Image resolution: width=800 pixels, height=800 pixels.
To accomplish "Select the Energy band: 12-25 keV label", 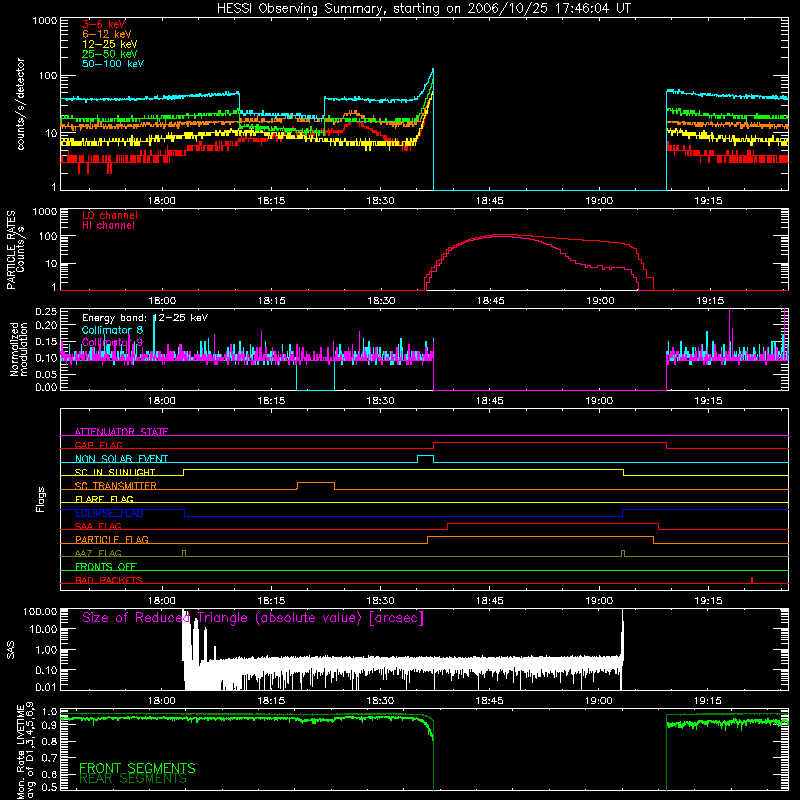I will pyautogui.click(x=145, y=318).
